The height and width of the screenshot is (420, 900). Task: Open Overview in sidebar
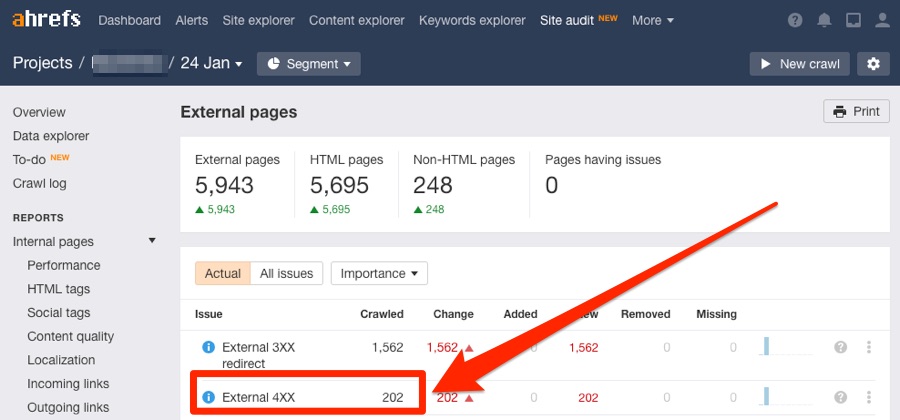pyautogui.click(x=39, y=112)
